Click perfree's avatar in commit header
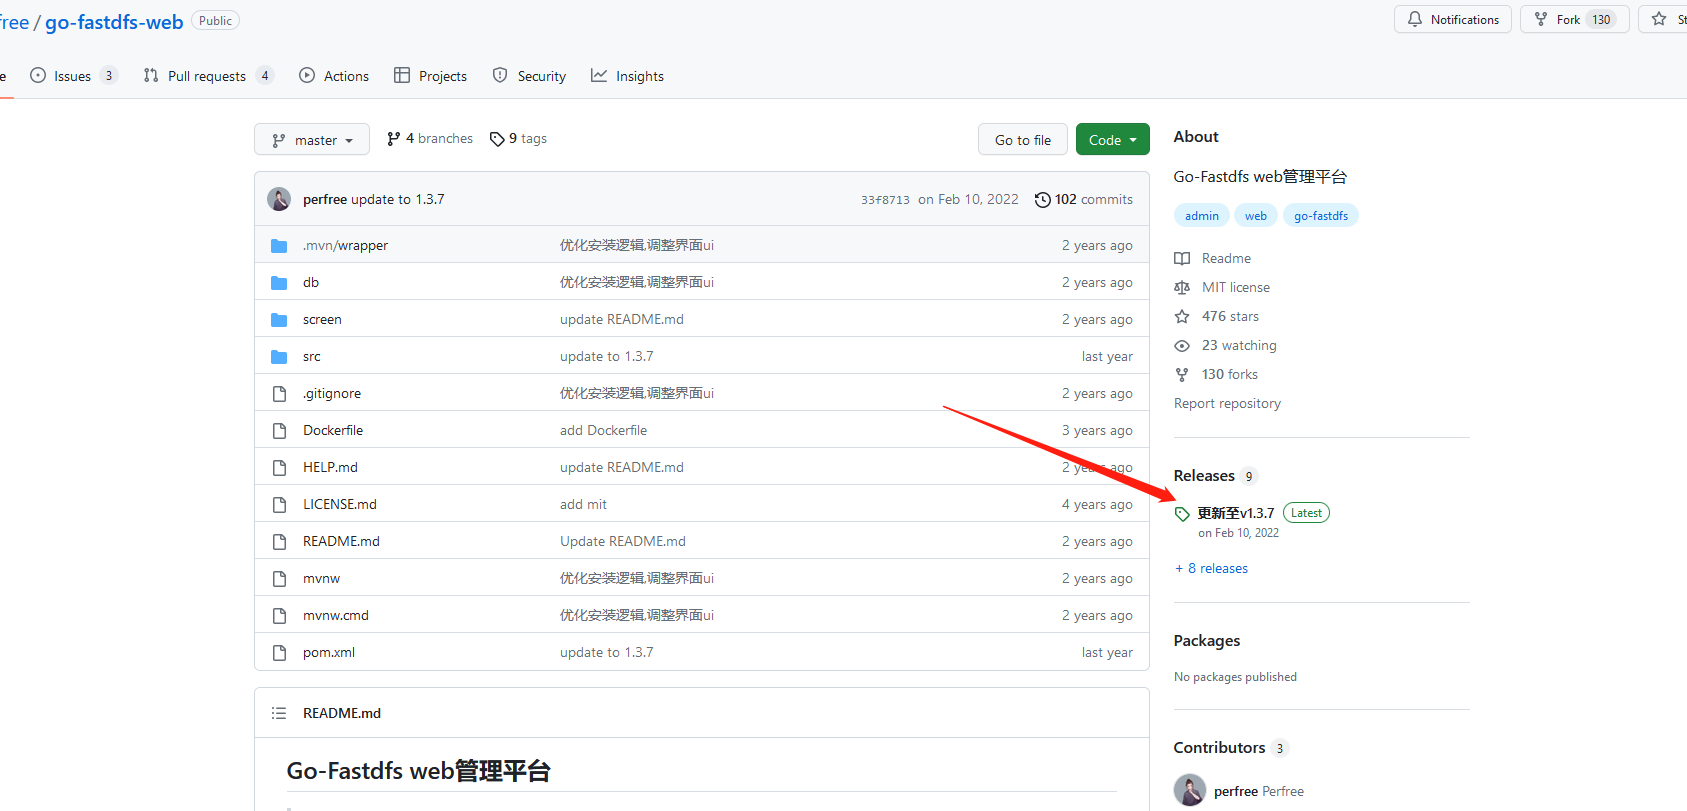This screenshot has width=1687, height=811. point(279,199)
